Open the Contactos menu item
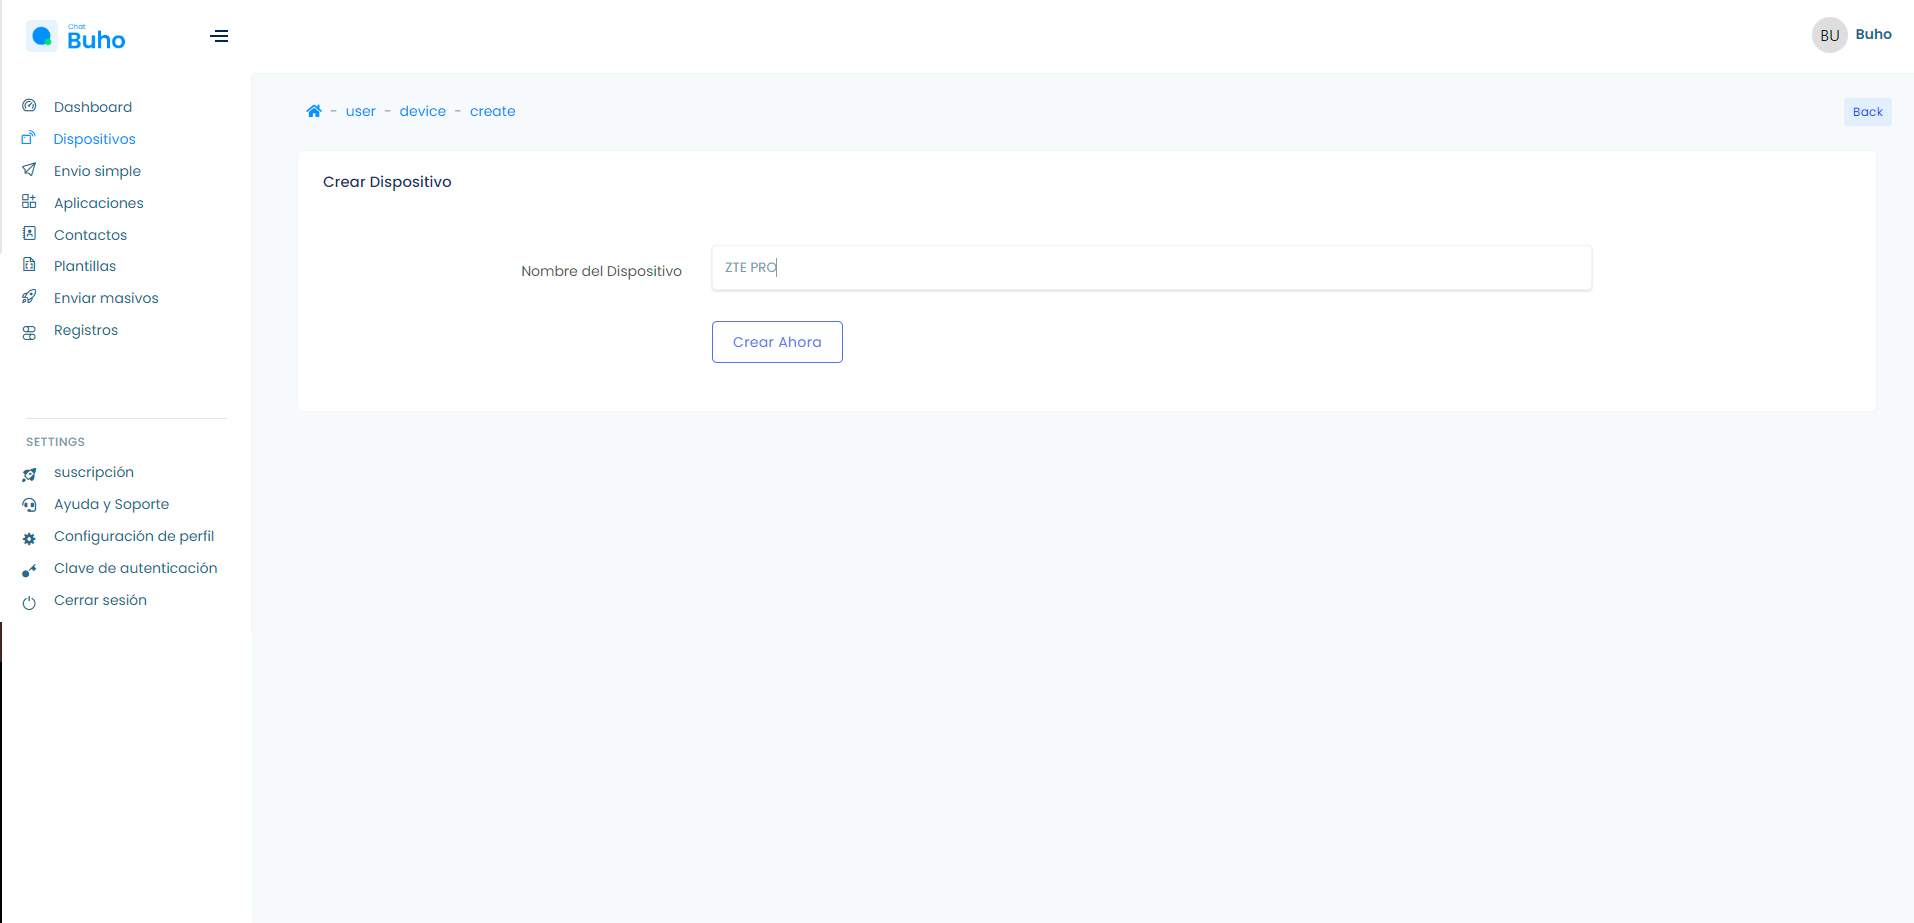Image resolution: width=1914 pixels, height=923 pixels. click(90, 235)
